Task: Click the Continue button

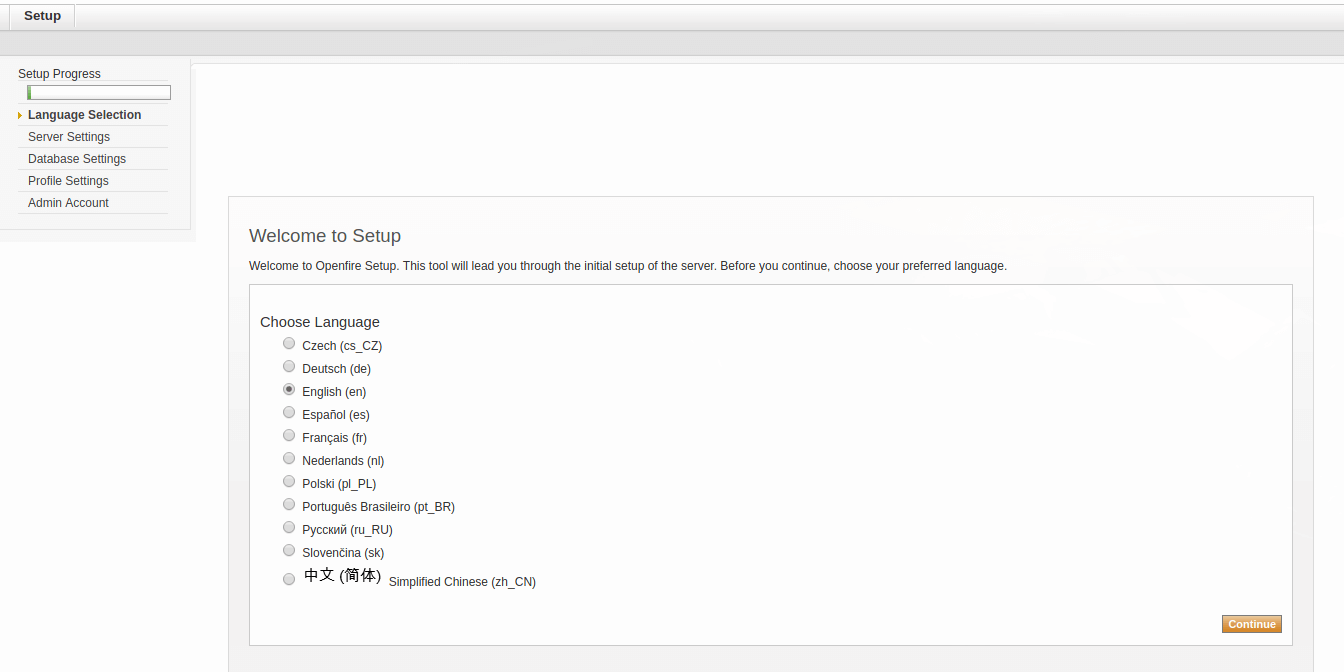Action: click(x=1251, y=624)
